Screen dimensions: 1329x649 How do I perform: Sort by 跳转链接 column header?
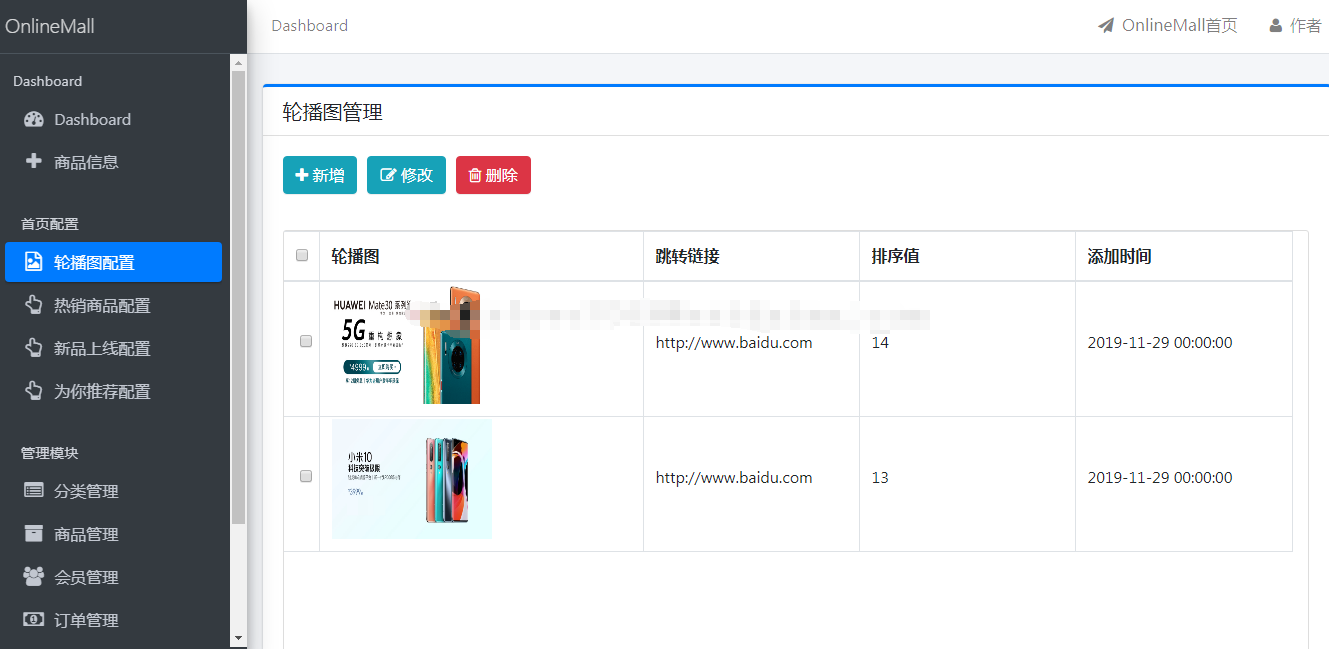(x=751, y=256)
